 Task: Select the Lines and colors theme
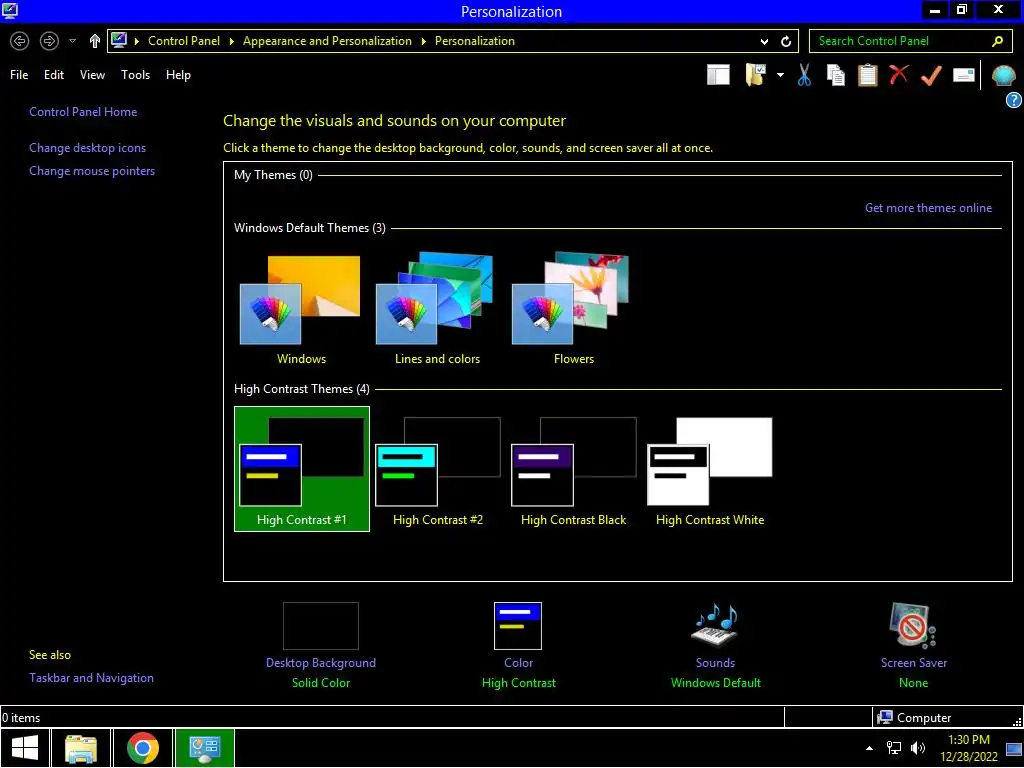tap(437, 310)
